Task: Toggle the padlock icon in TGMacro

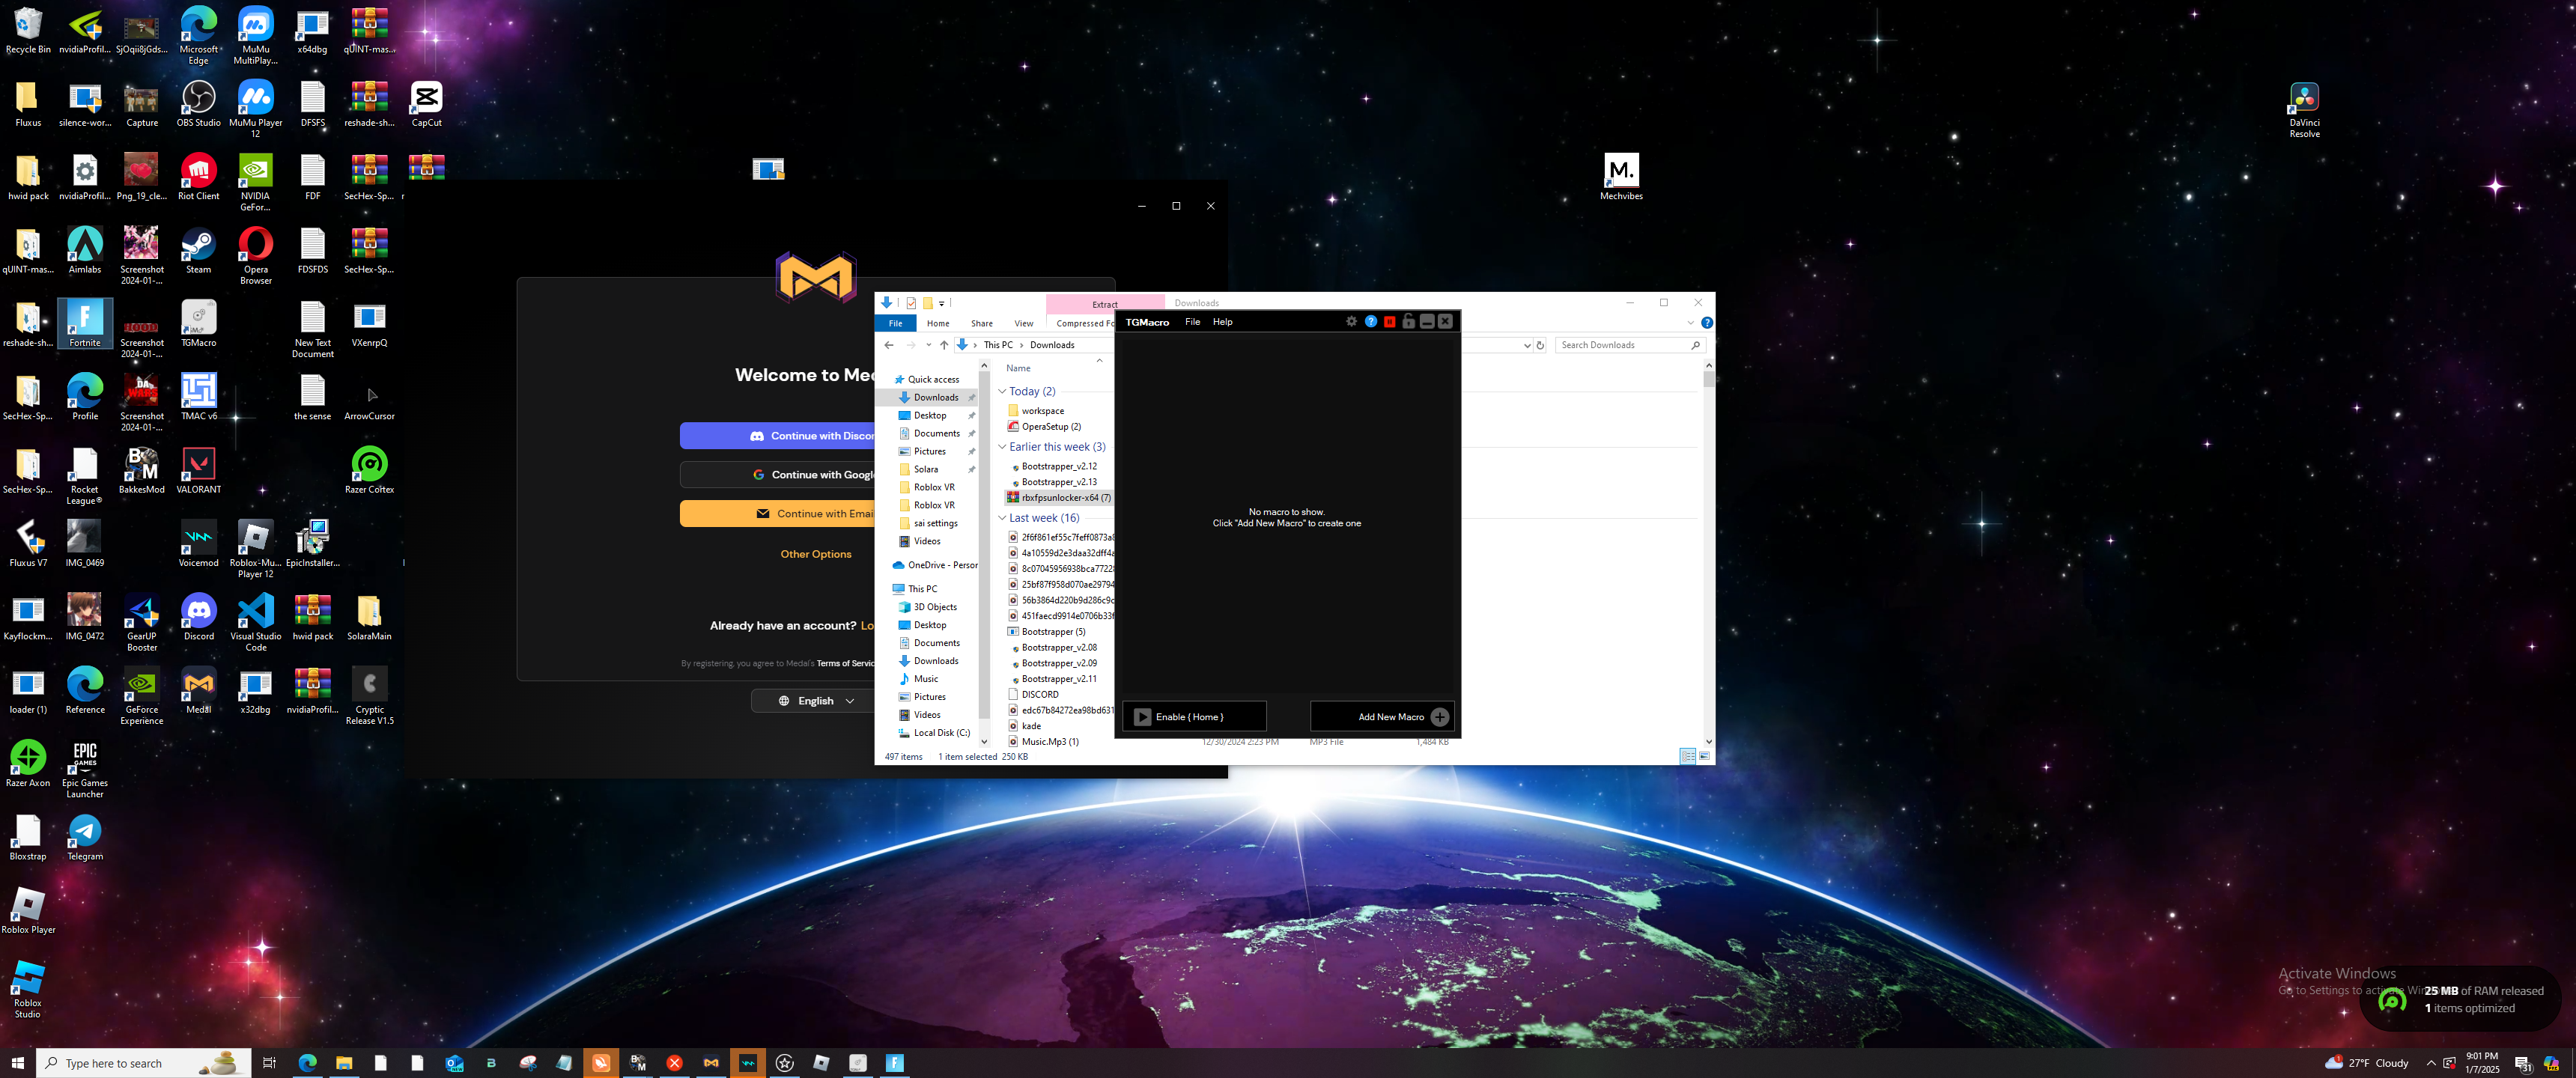Action: coord(1408,322)
